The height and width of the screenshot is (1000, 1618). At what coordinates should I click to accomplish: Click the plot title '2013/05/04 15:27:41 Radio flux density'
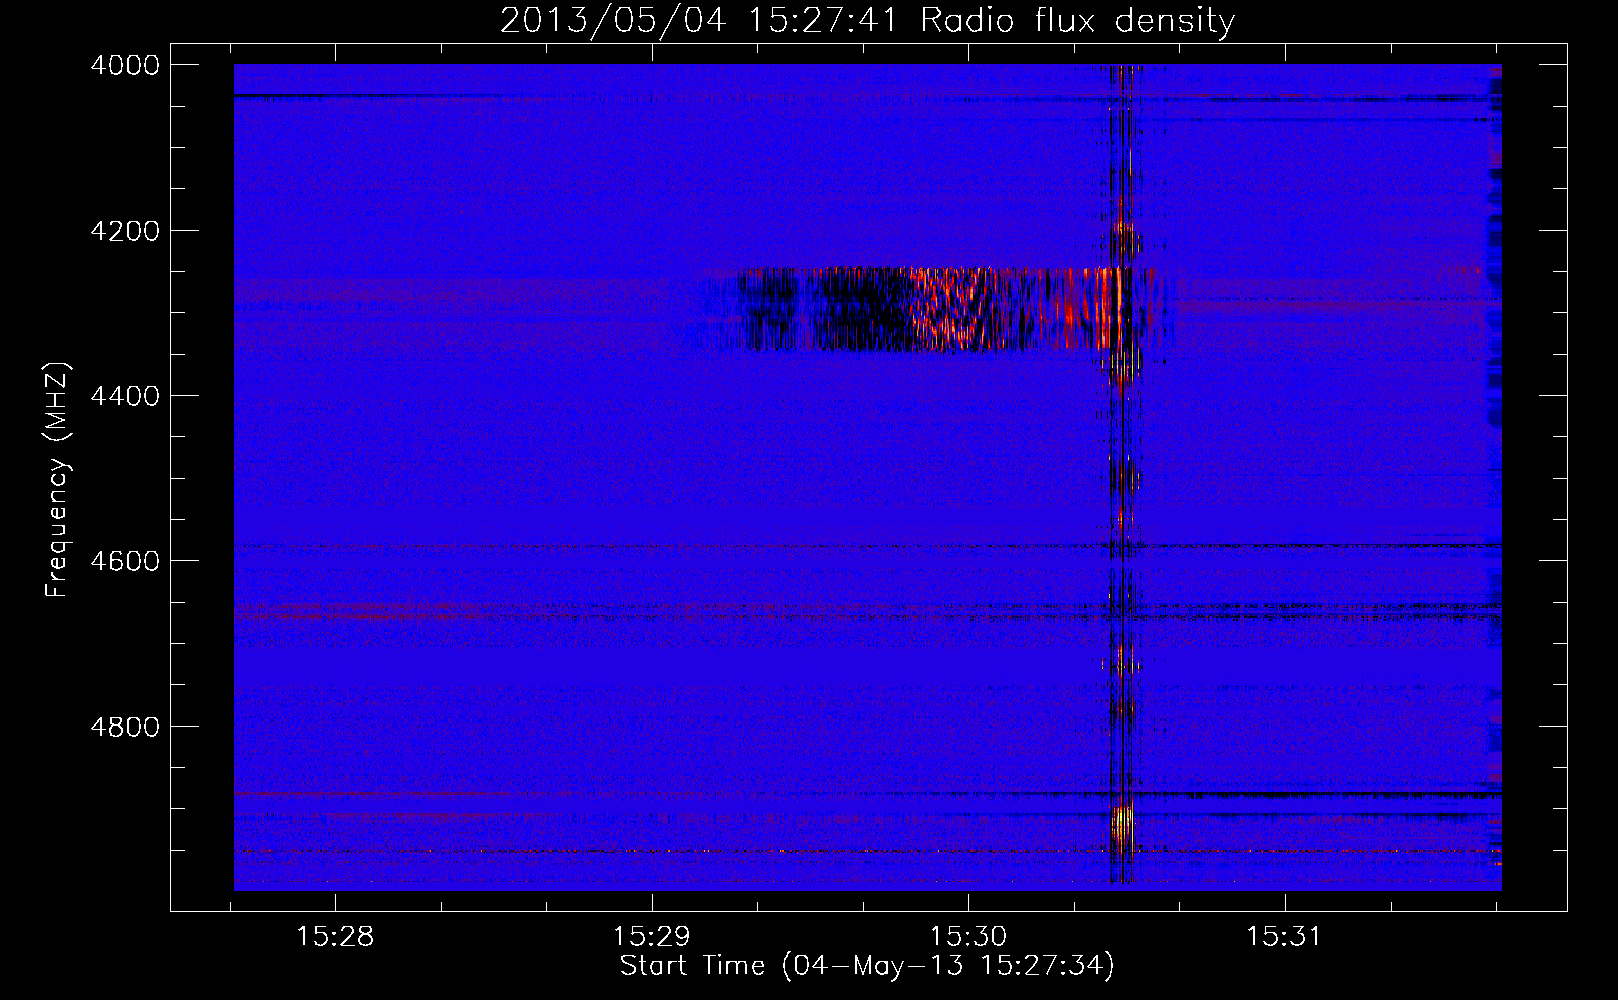pos(867,20)
